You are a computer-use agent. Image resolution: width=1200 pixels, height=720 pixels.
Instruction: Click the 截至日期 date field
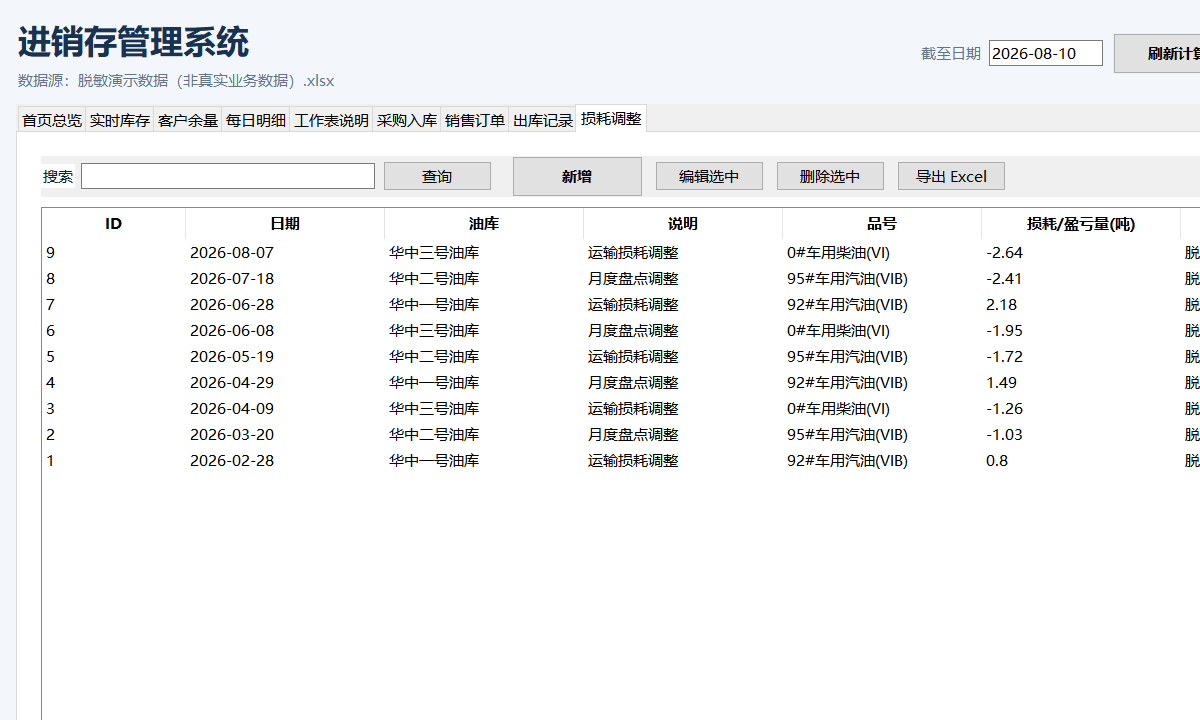[x=1046, y=53]
